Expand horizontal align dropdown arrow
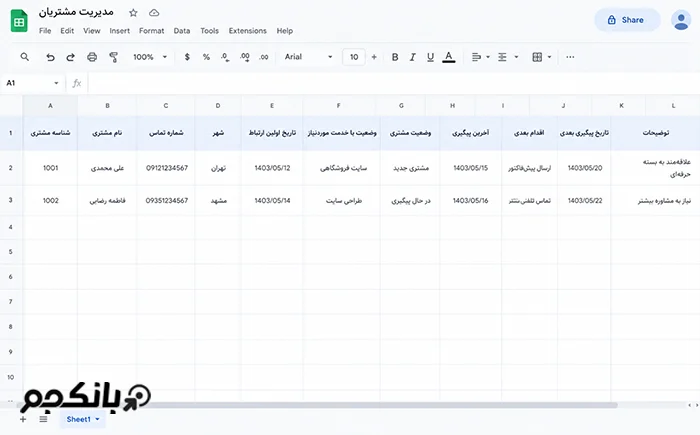Screen dimensions: 700x435 488,57
